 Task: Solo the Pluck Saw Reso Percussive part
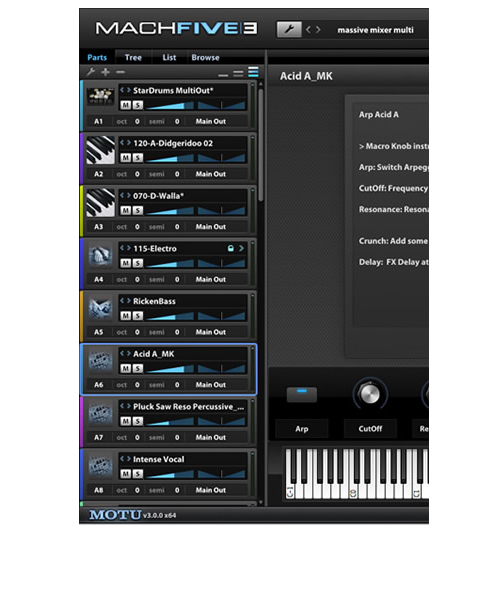(138, 421)
